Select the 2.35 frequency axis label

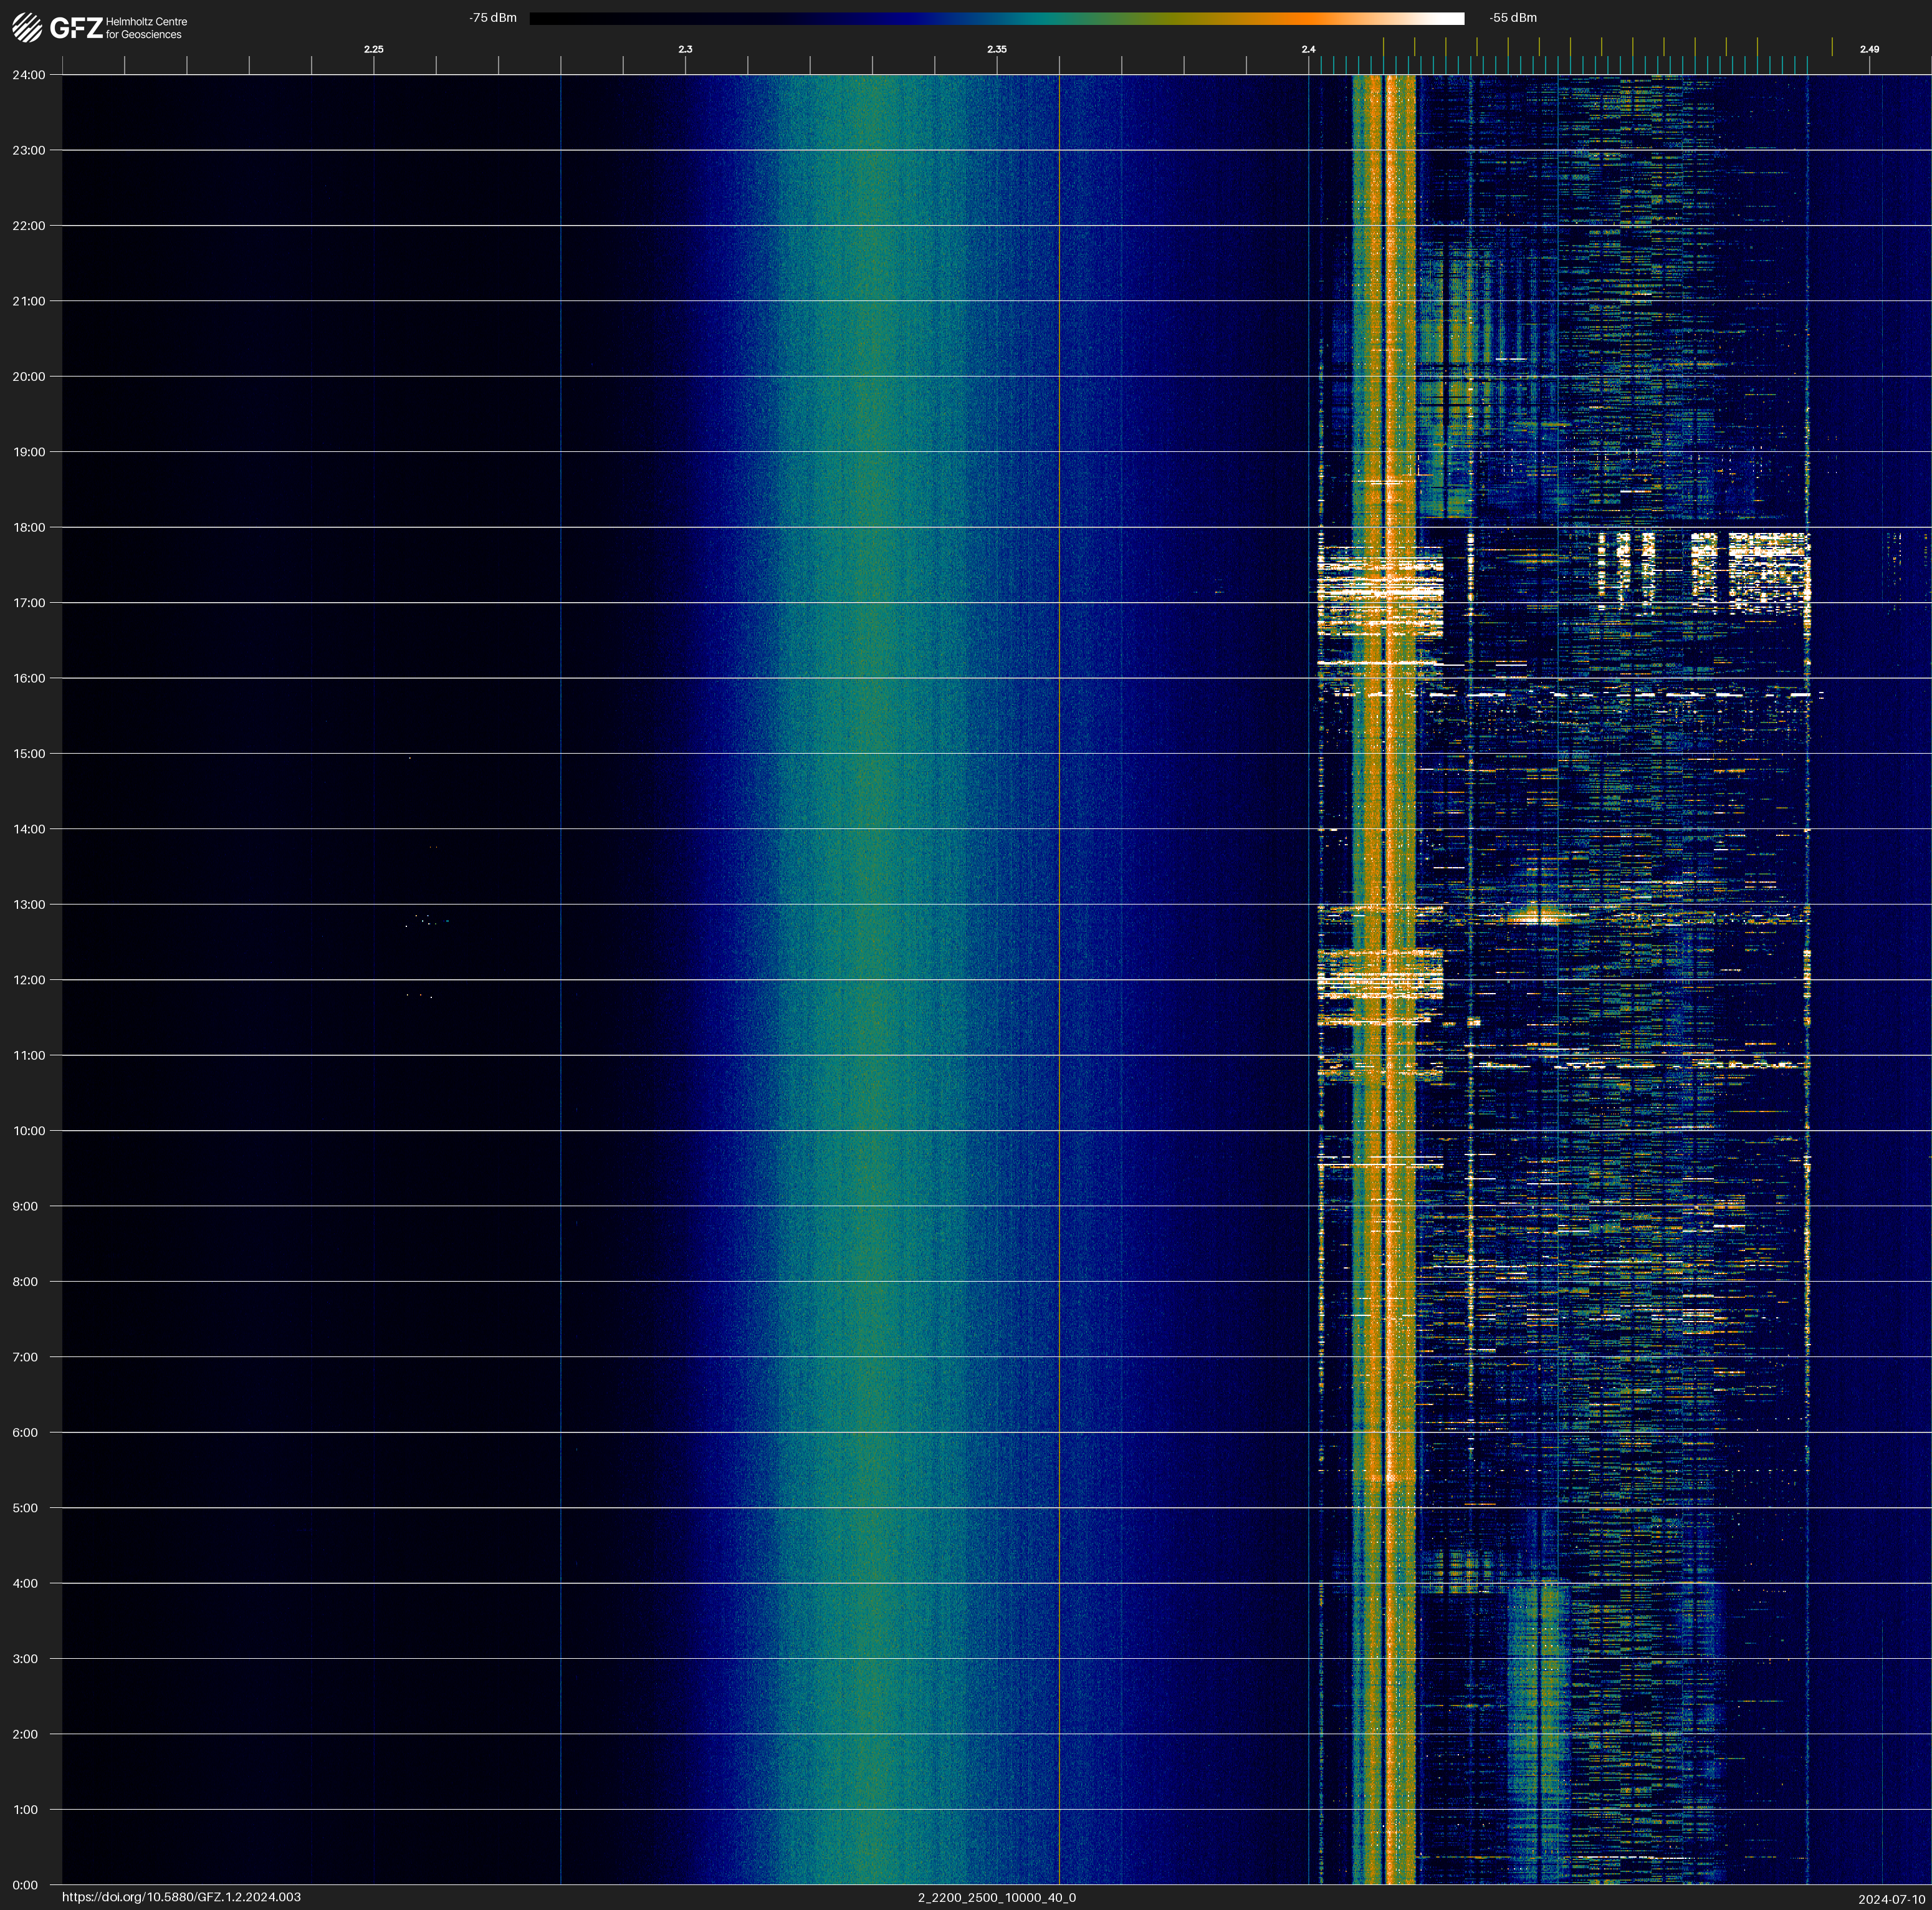996,49
